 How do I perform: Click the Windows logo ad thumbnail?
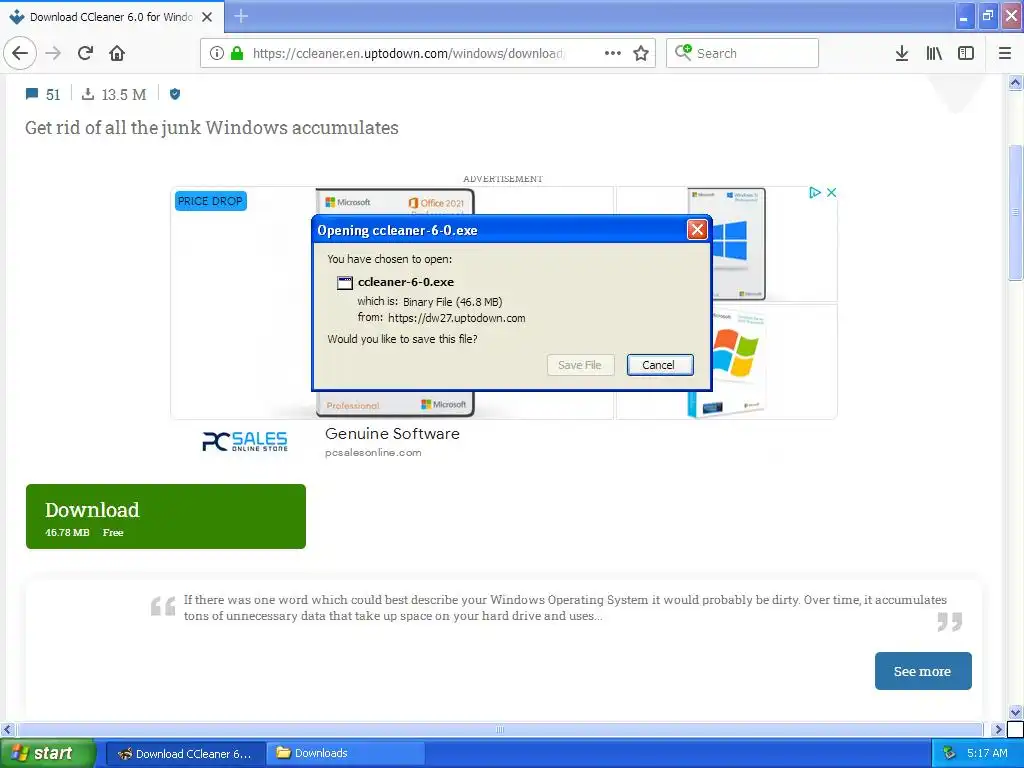(x=729, y=243)
